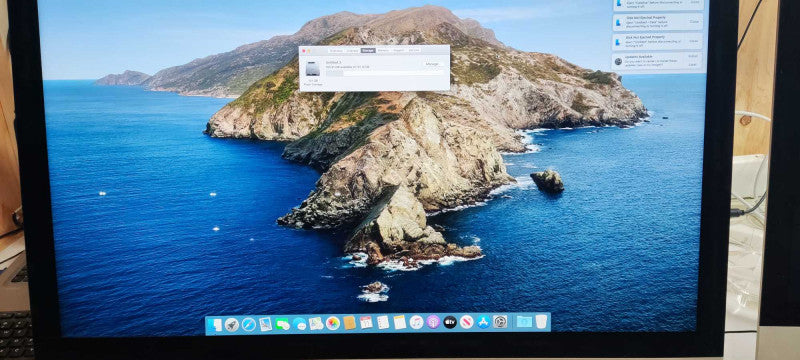The width and height of the screenshot is (800, 360).
Task: Switch to the Support tab
Action: 399,50
